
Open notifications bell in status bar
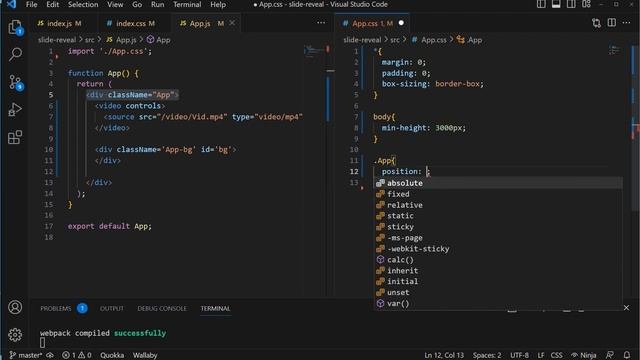point(627,355)
